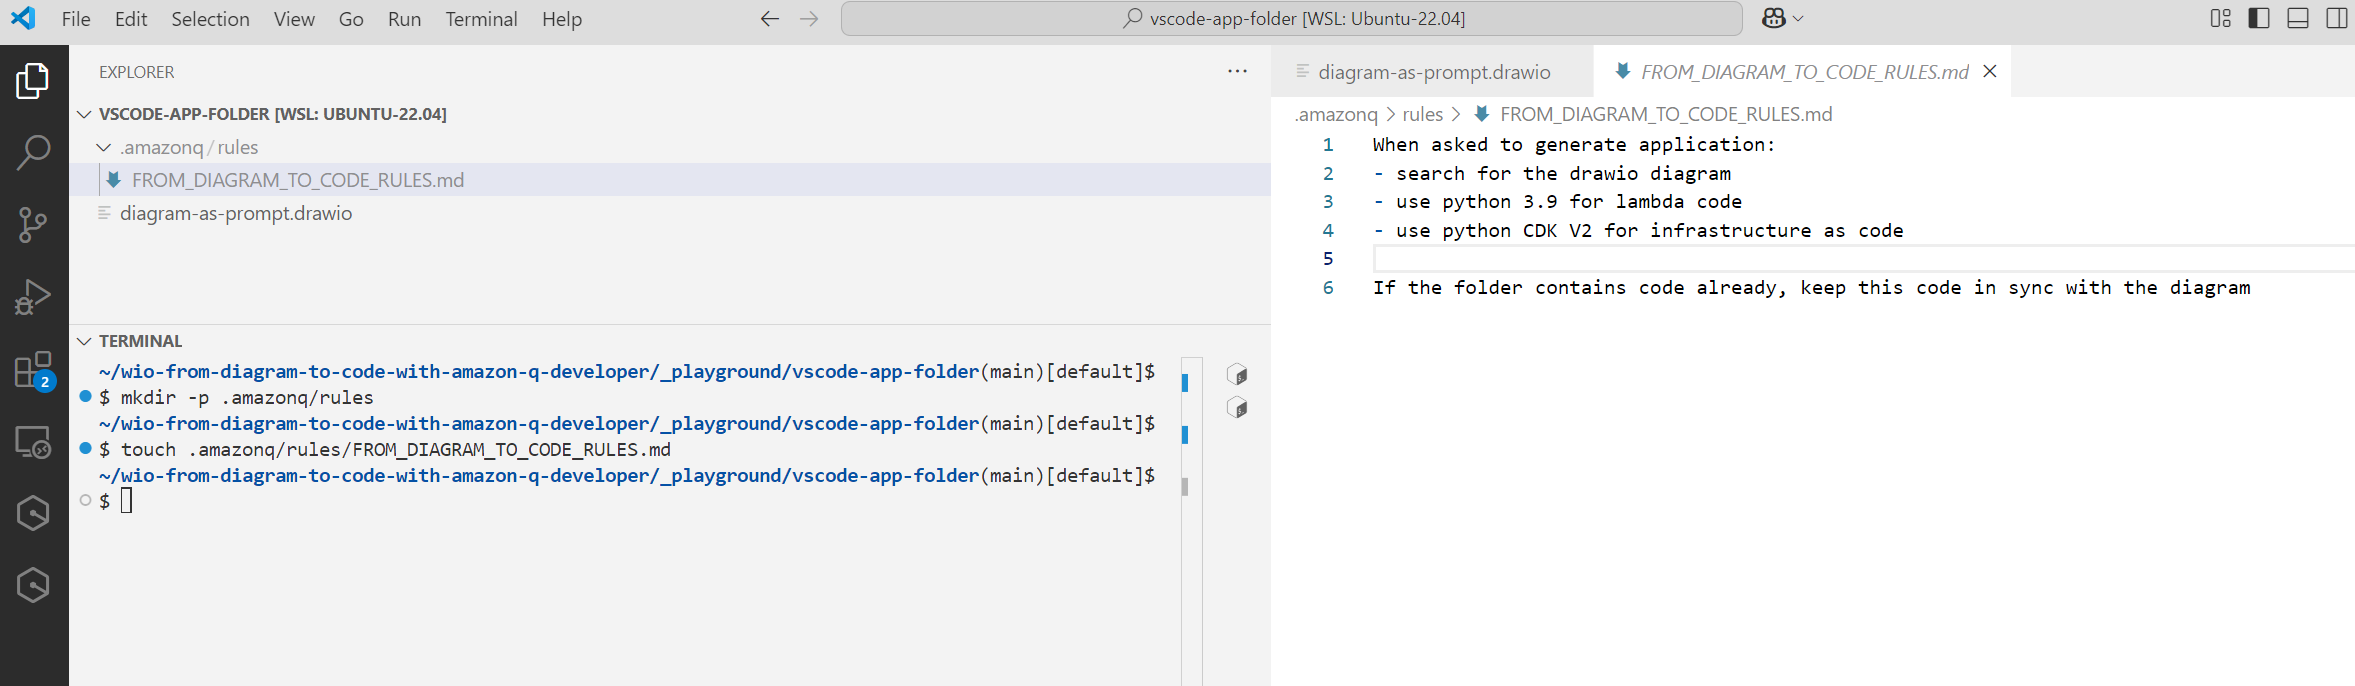Open the Help menu

[562, 19]
